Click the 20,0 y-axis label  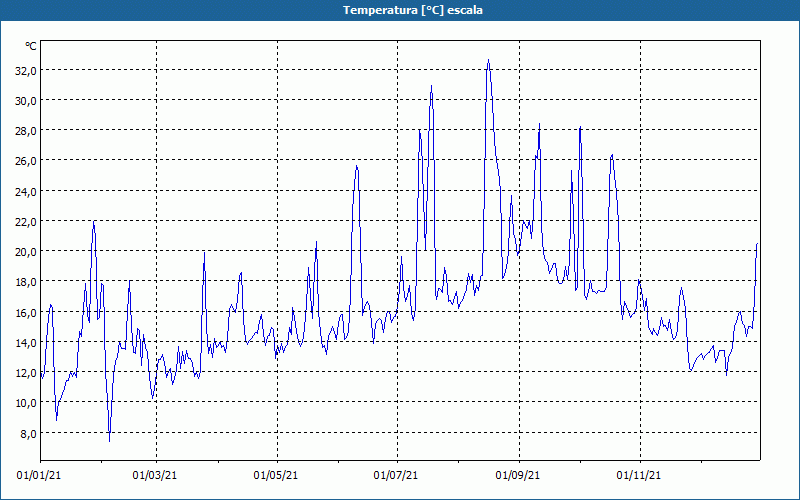[26, 252]
